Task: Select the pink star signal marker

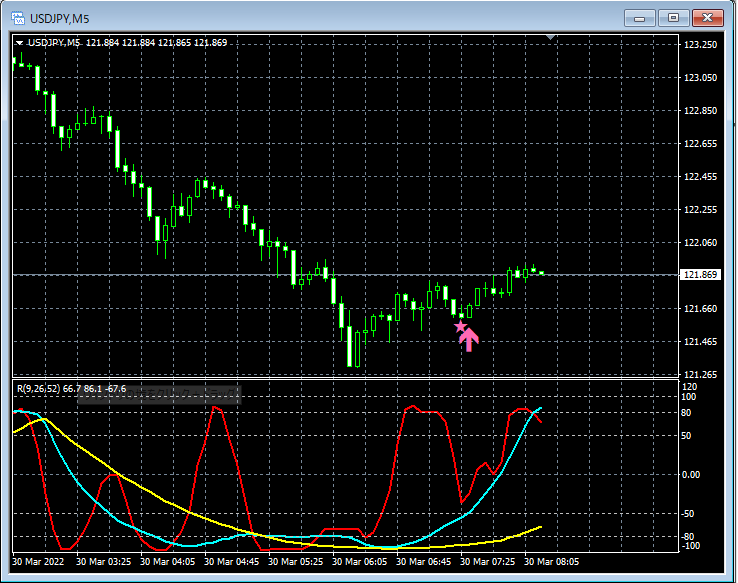Action: 460,326
